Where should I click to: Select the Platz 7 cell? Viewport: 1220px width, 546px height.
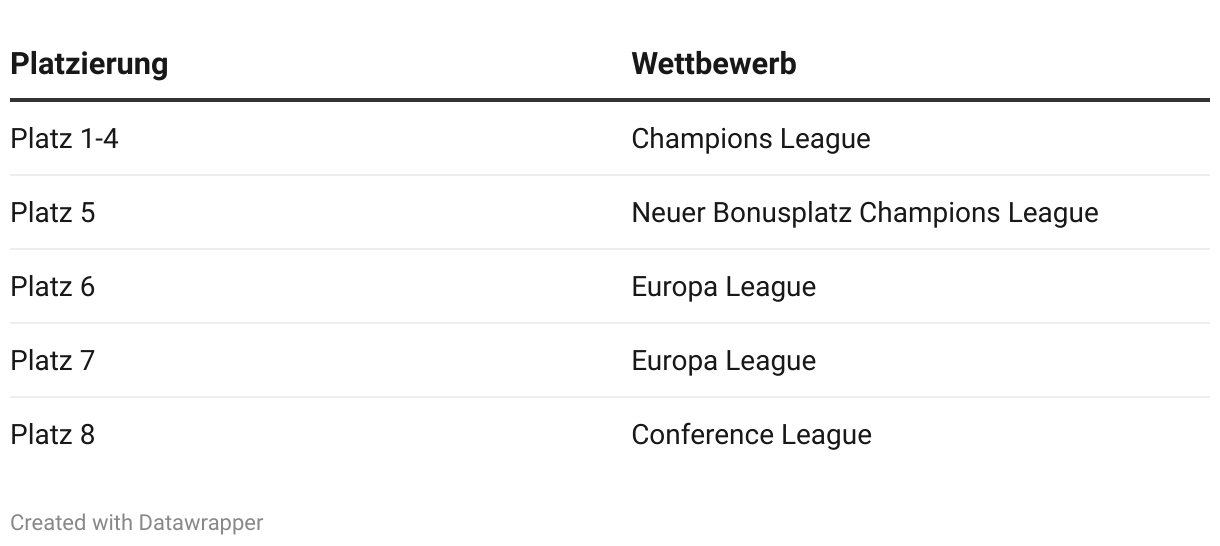(53, 361)
